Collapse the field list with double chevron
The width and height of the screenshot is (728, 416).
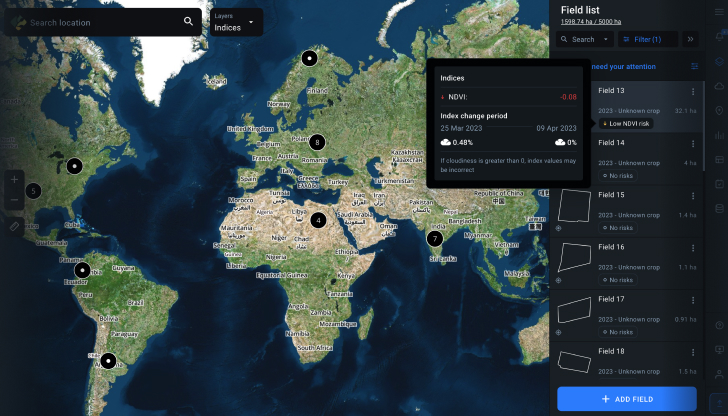[x=690, y=39]
